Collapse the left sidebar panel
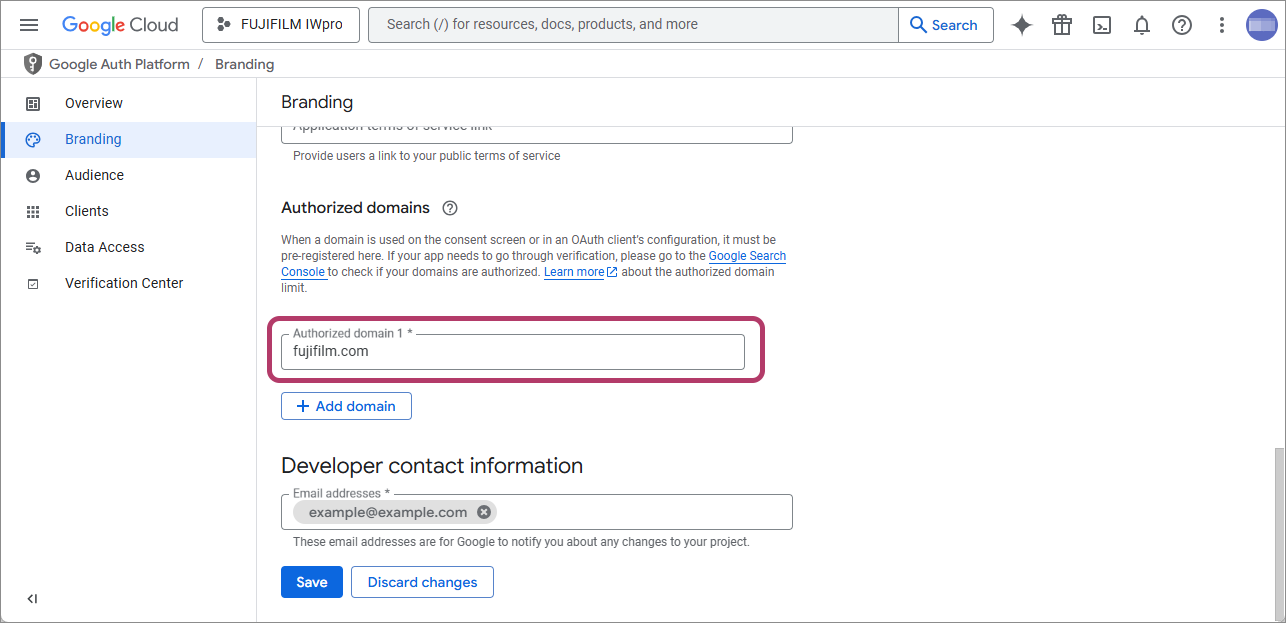The image size is (1286, 623). 32,599
